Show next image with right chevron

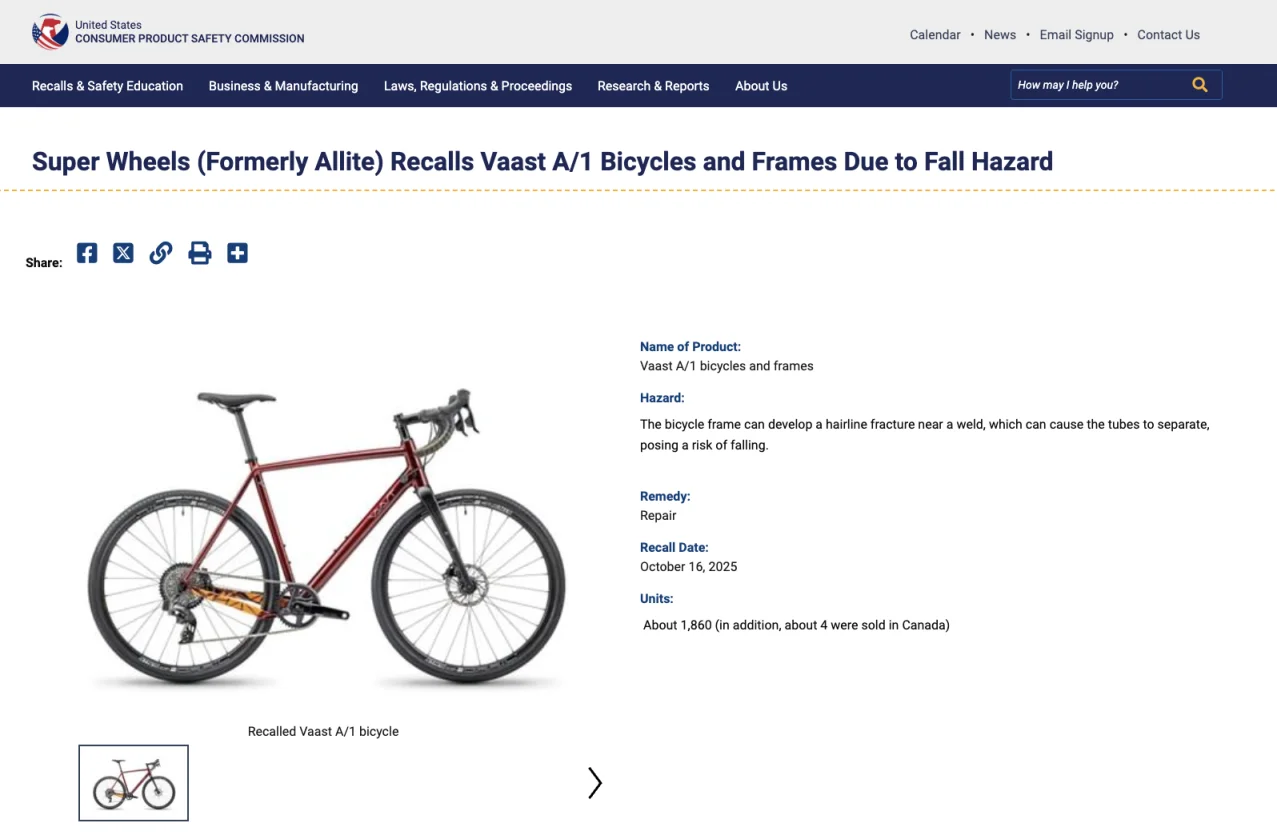594,783
